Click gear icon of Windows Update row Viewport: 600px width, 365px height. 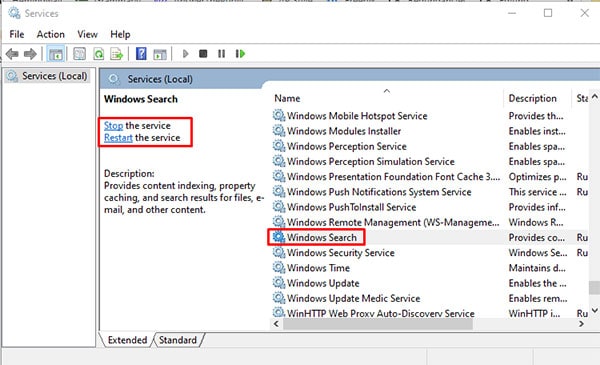(279, 283)
